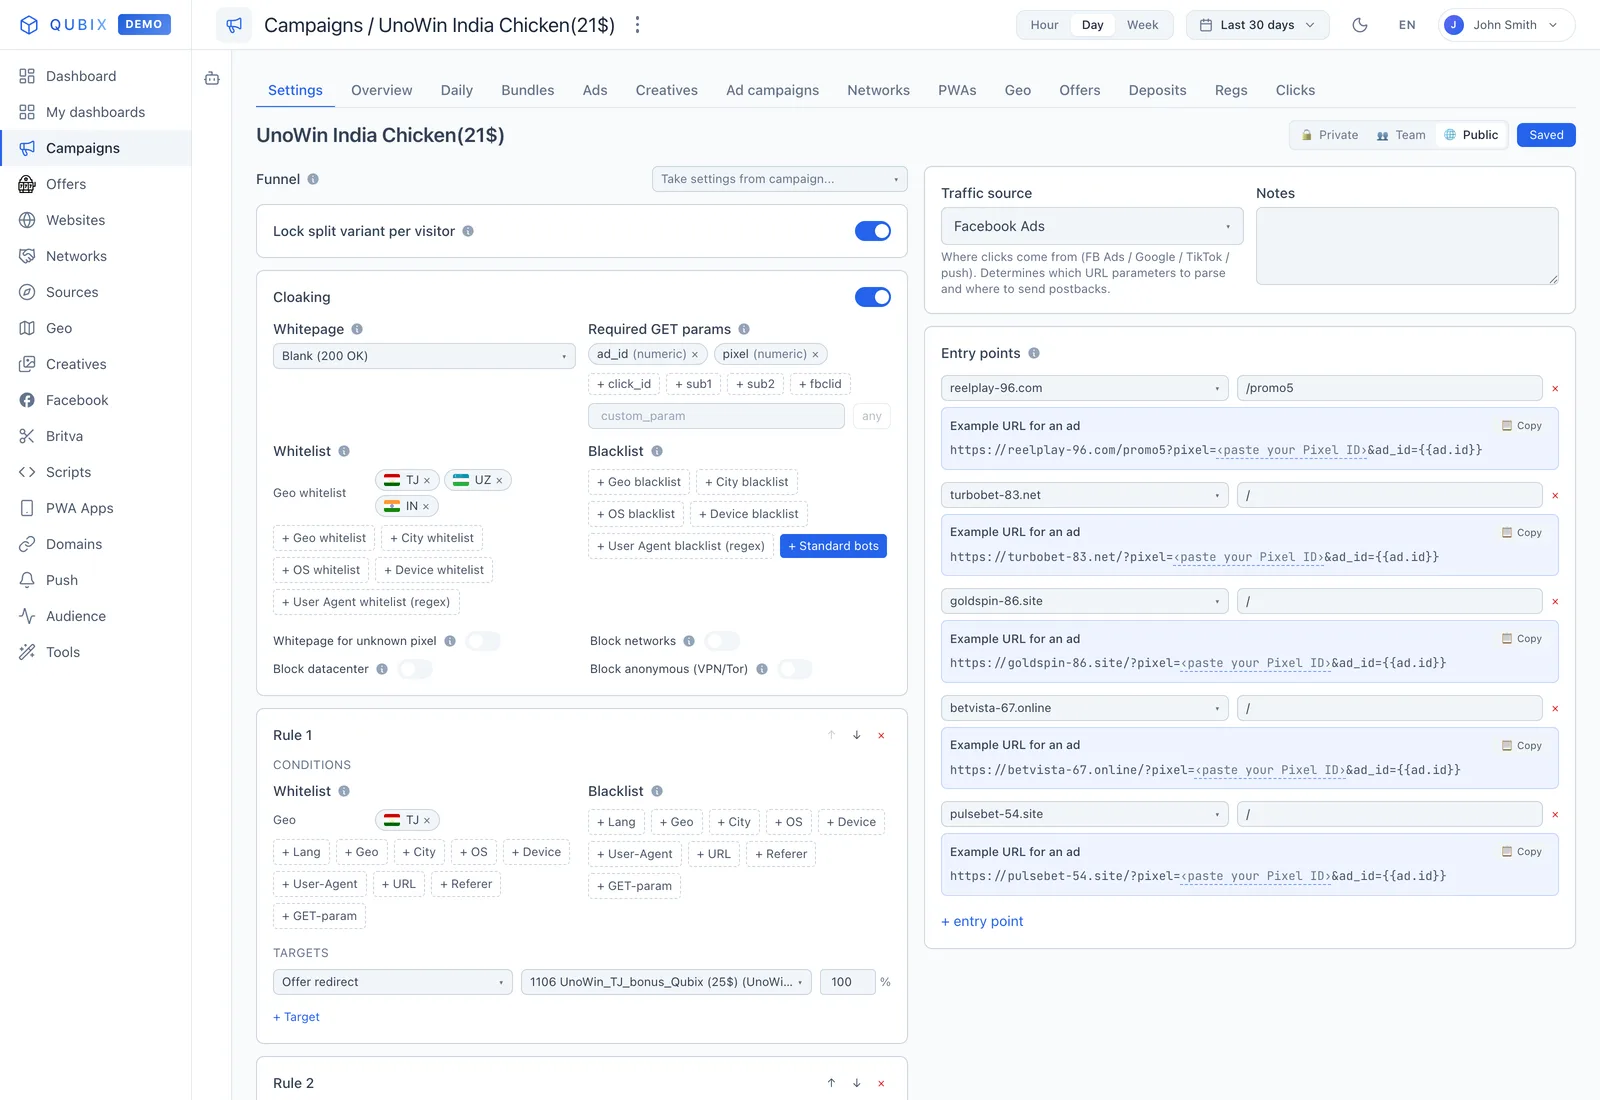Switch to the Creatives tab
Viewport: 1600px width, 1100px height.
[667, 90]
